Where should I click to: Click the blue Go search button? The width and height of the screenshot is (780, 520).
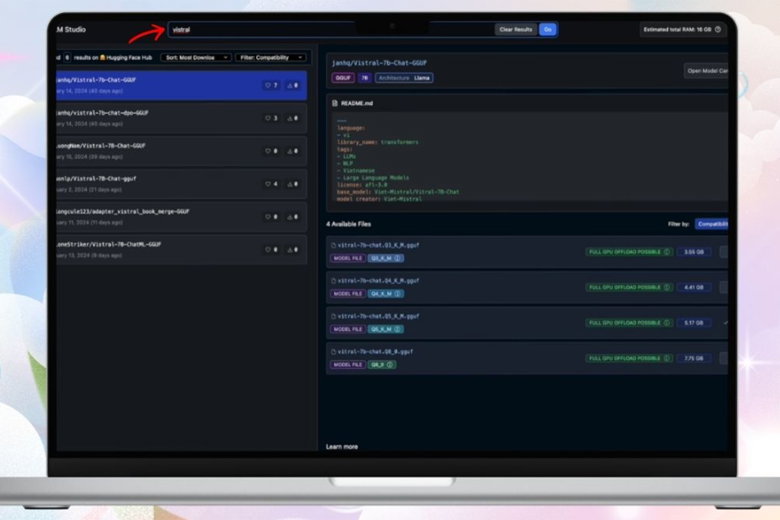click(x=548, y=30)
